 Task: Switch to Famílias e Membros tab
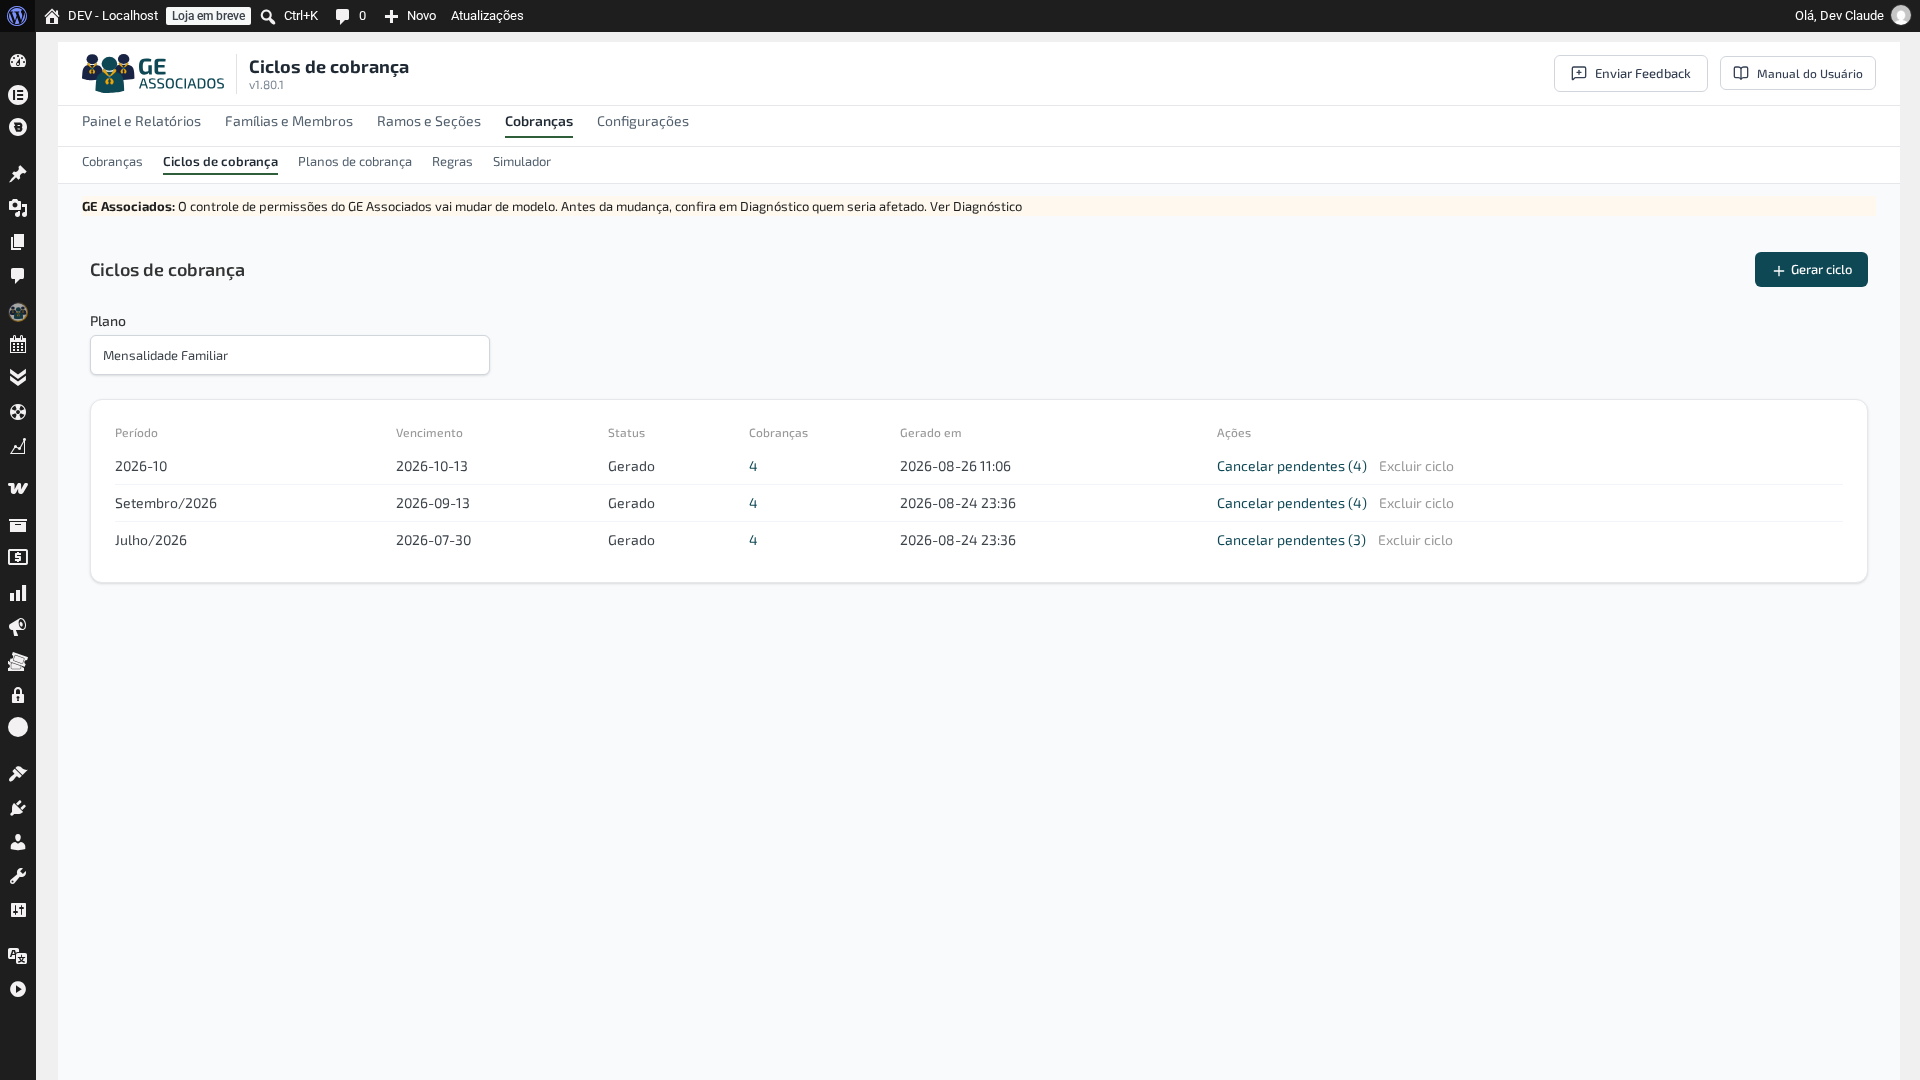(289, 121)
